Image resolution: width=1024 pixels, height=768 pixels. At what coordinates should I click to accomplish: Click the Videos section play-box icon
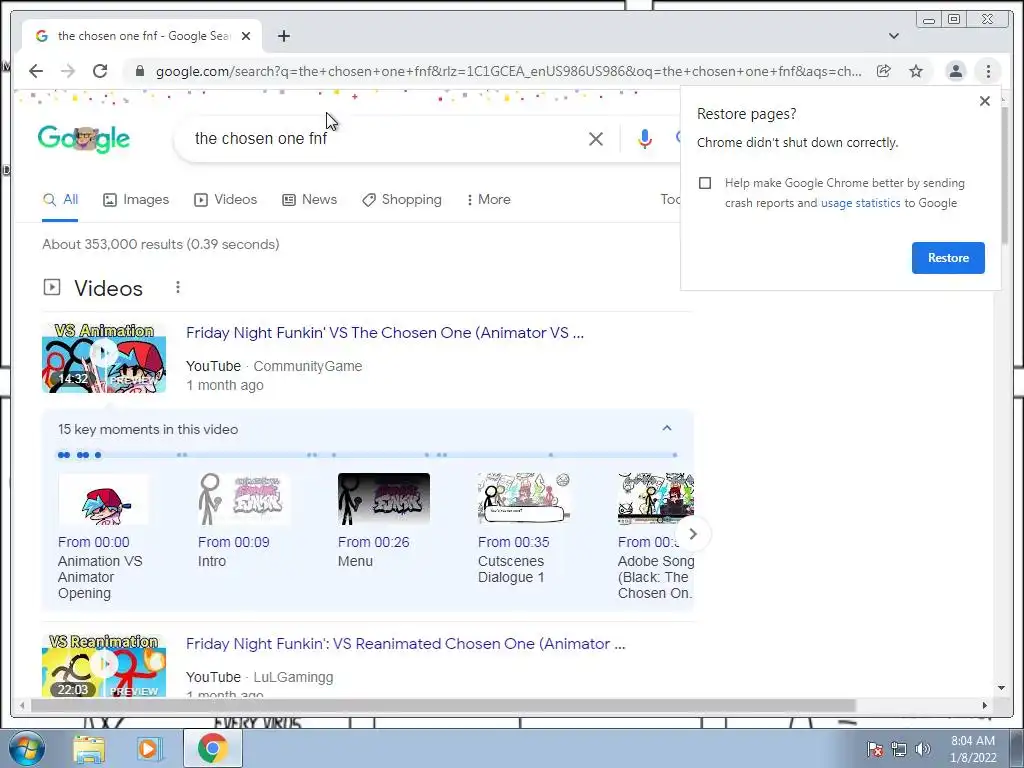[52, 287]
